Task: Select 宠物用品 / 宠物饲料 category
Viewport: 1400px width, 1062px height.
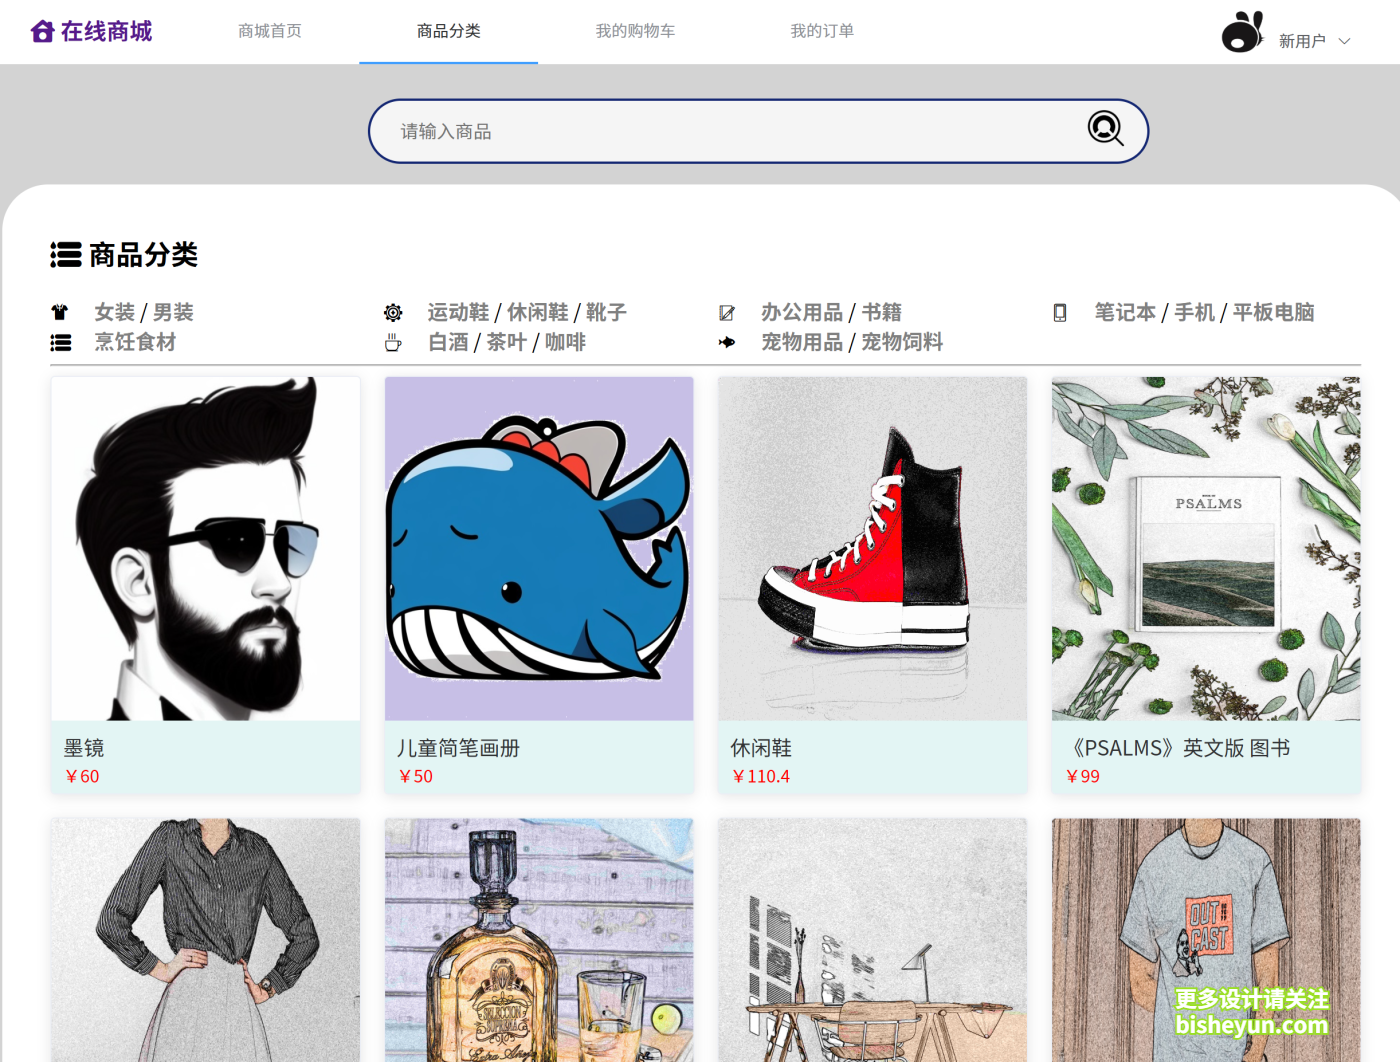Action: (x=852, y=343)
